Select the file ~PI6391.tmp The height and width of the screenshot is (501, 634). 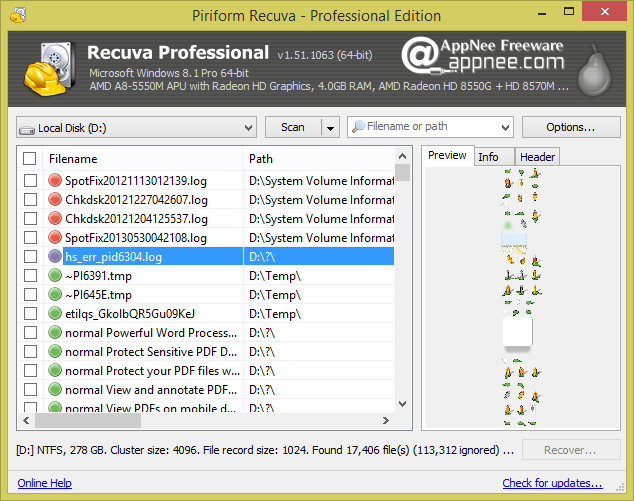98,276
